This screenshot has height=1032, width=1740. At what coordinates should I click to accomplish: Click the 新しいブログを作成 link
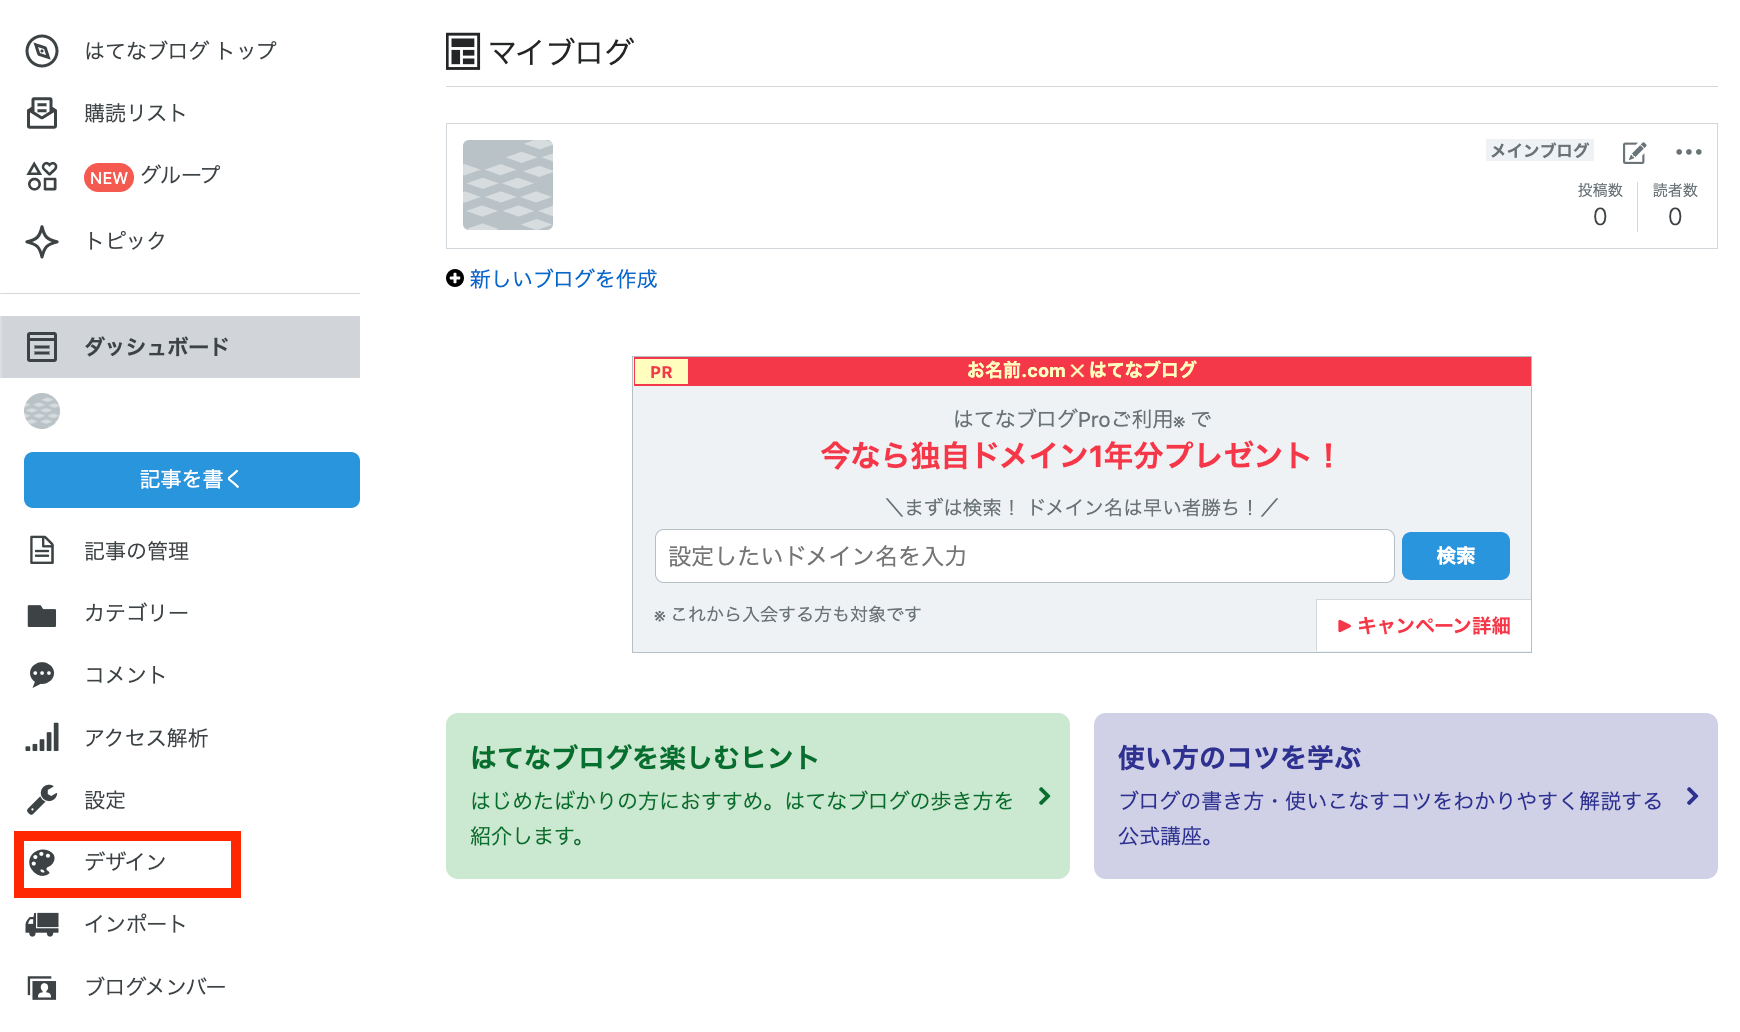[564, 279]
